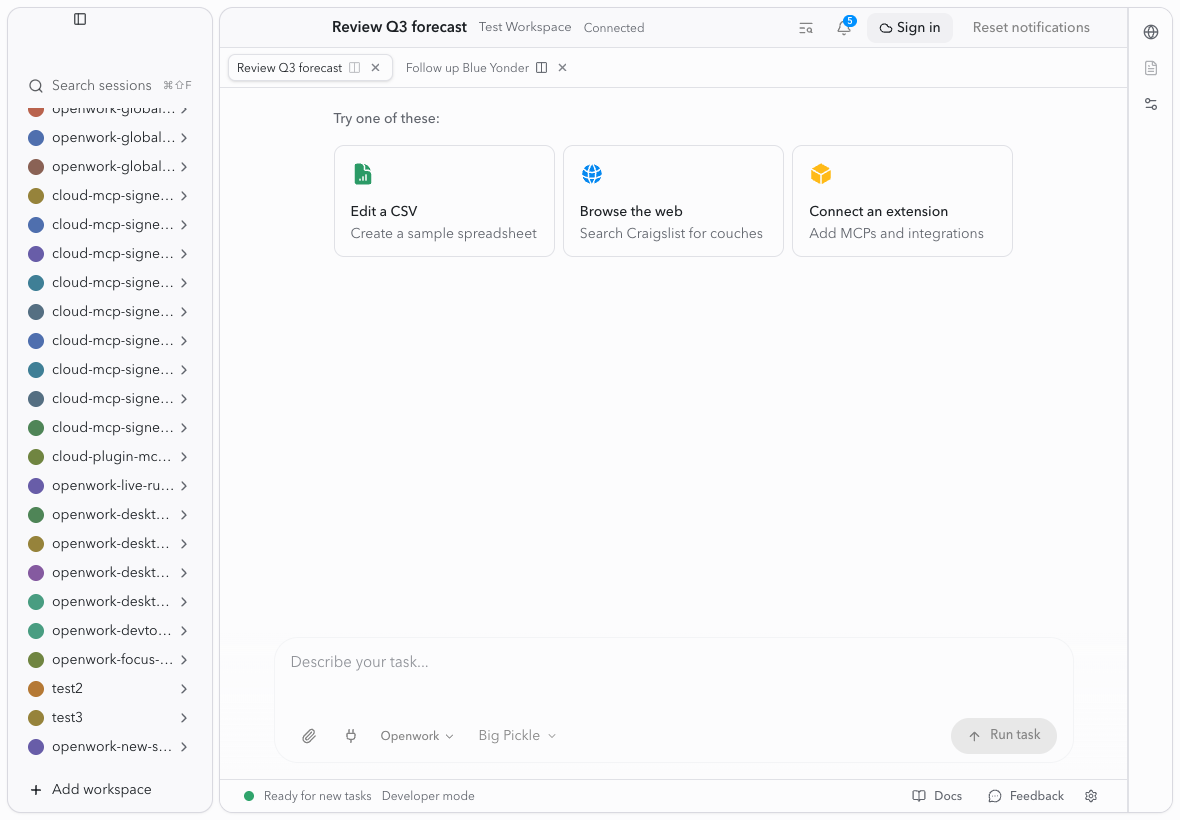This screenshot has height=820, width=1180.
Task: Expand the cloud-plugin-mc… workspace chevron
Action: click(184, 457)
